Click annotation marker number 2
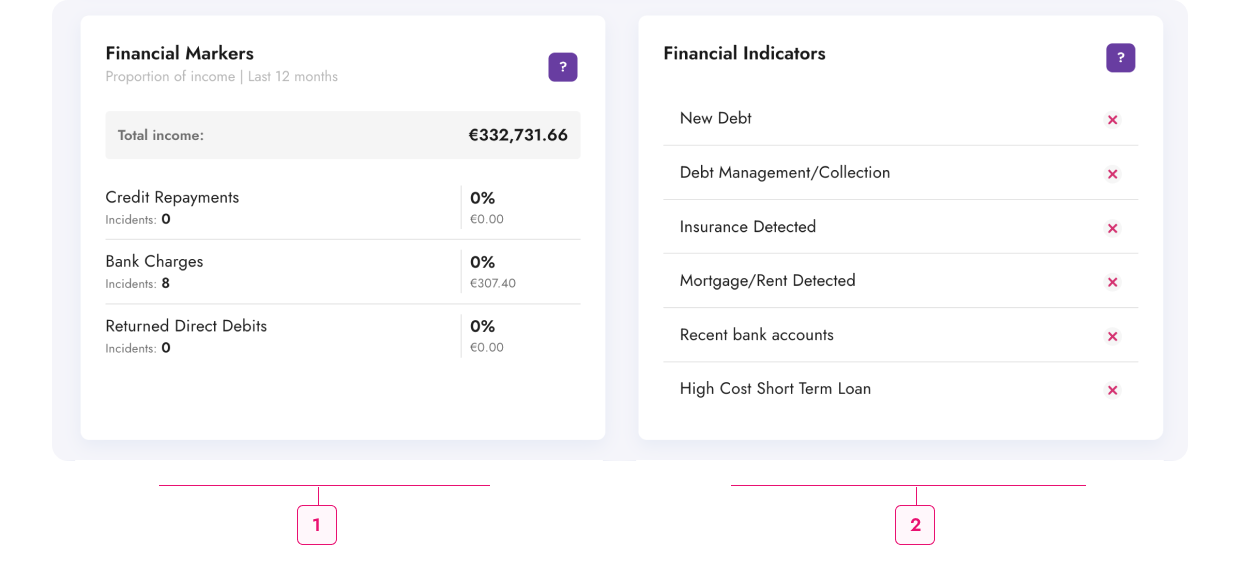Screen dimensions: 1240x577 tap(915, 525)
